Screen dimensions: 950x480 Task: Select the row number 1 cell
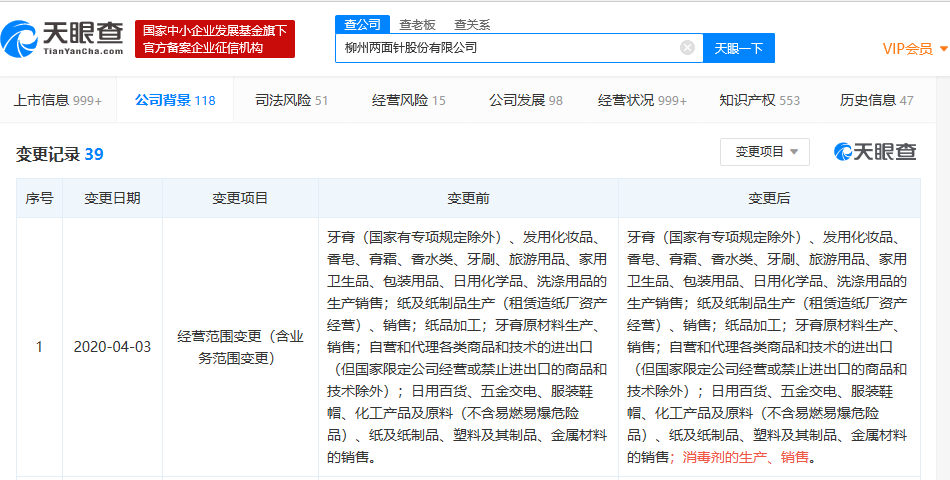39,347
